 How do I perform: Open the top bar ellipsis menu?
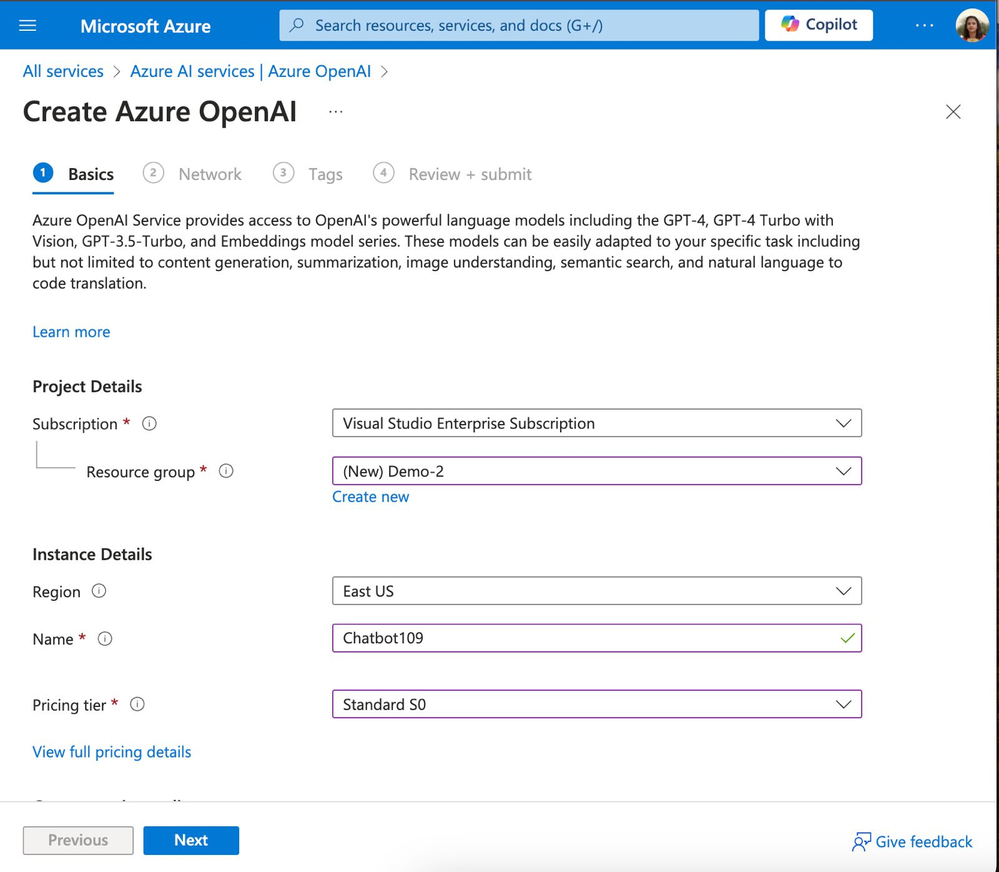924,25
